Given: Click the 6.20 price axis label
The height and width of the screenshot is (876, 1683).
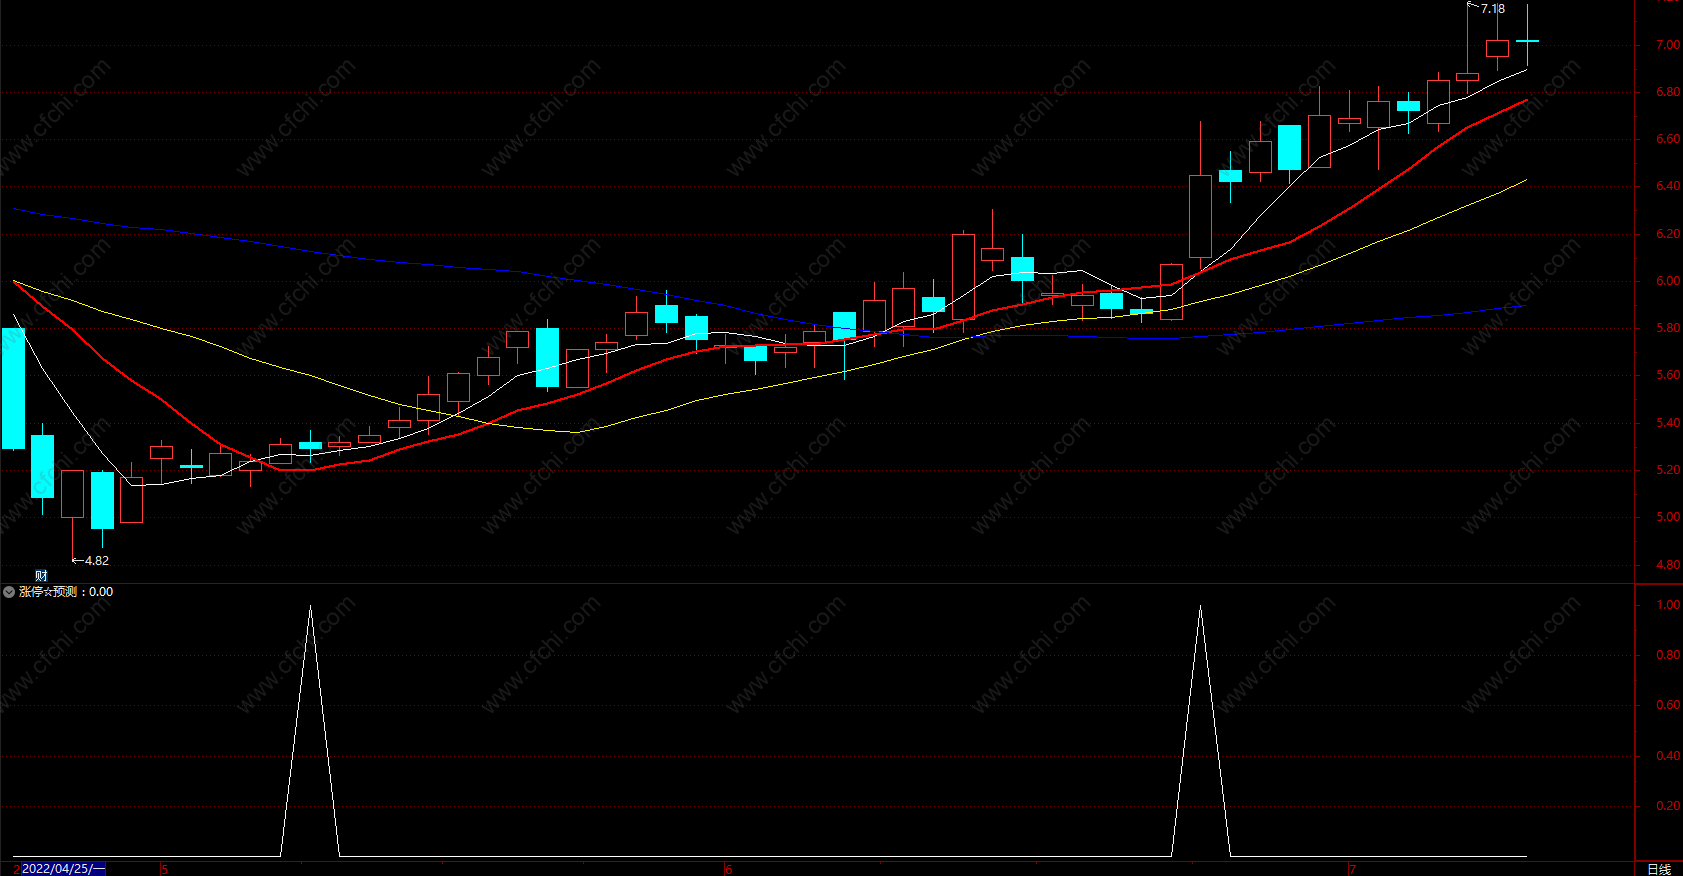Looking at the screenshot, I should click(x=1668, y=234).
